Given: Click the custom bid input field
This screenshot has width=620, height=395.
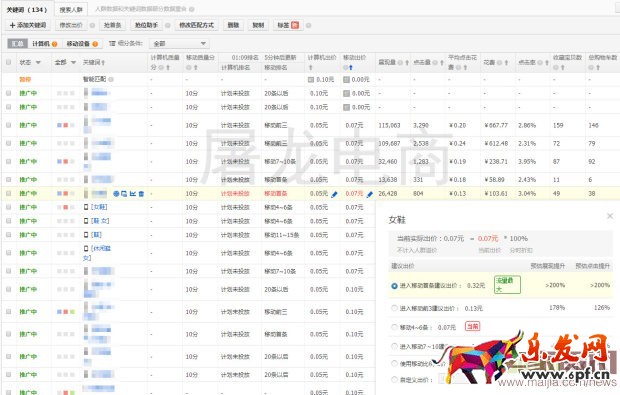Looking at the screenshot, I should [453, 379].
